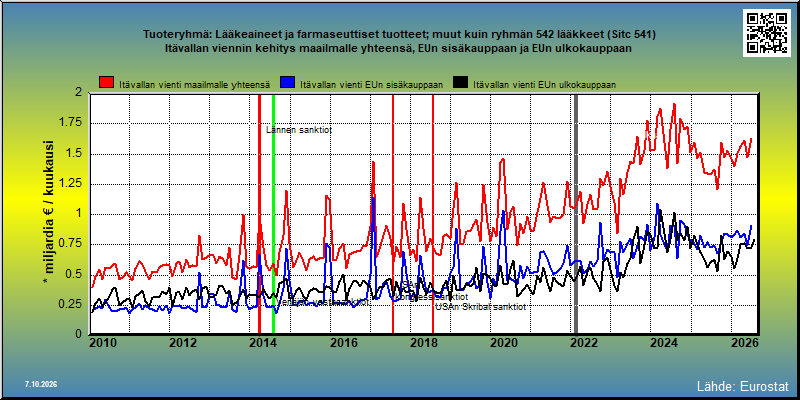Click the x-axis label '2018'
800x400 pixels.
tap(423, 343)
